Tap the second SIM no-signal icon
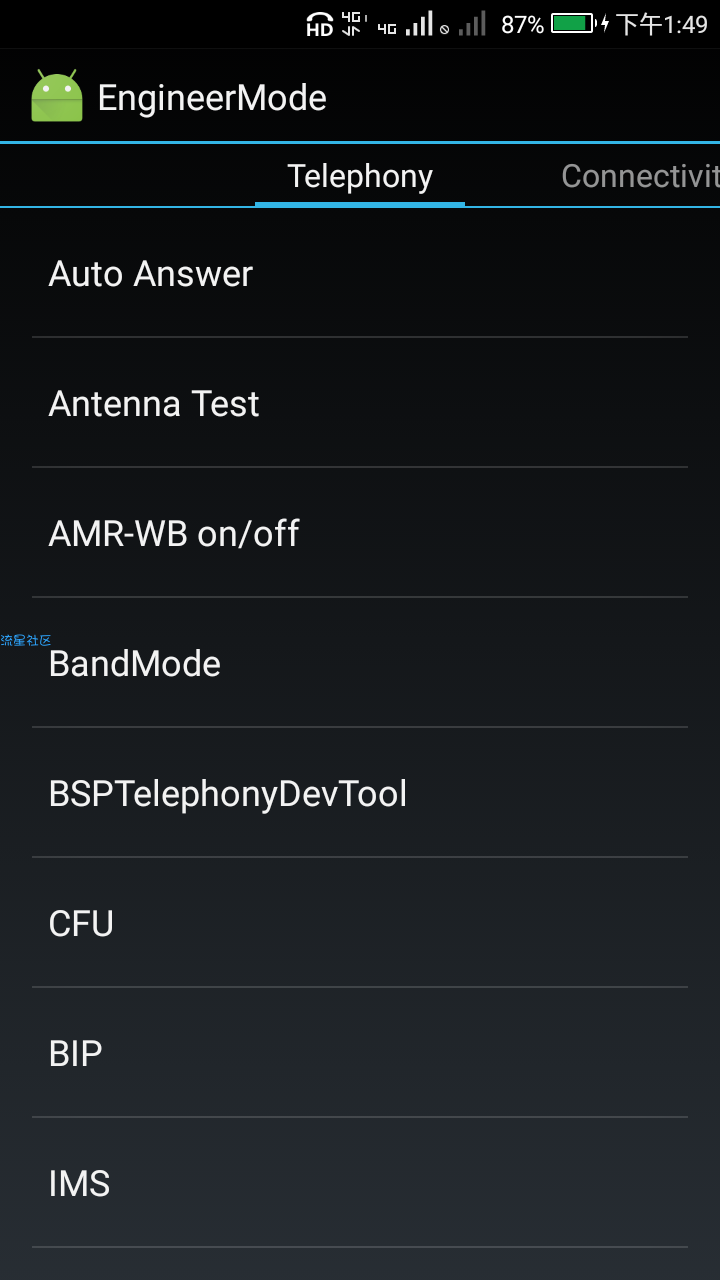The image size is (720, 1280). point(464,24)
